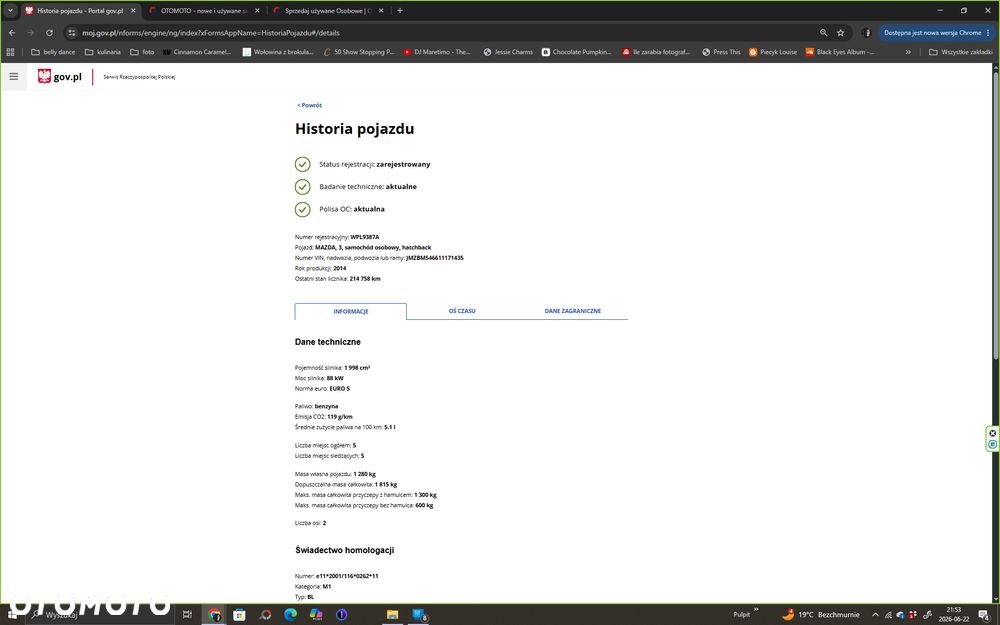Open the DJ Maretimo YouTube bookmark
This screenshot has height=625, width=1000.
(437, 52)
